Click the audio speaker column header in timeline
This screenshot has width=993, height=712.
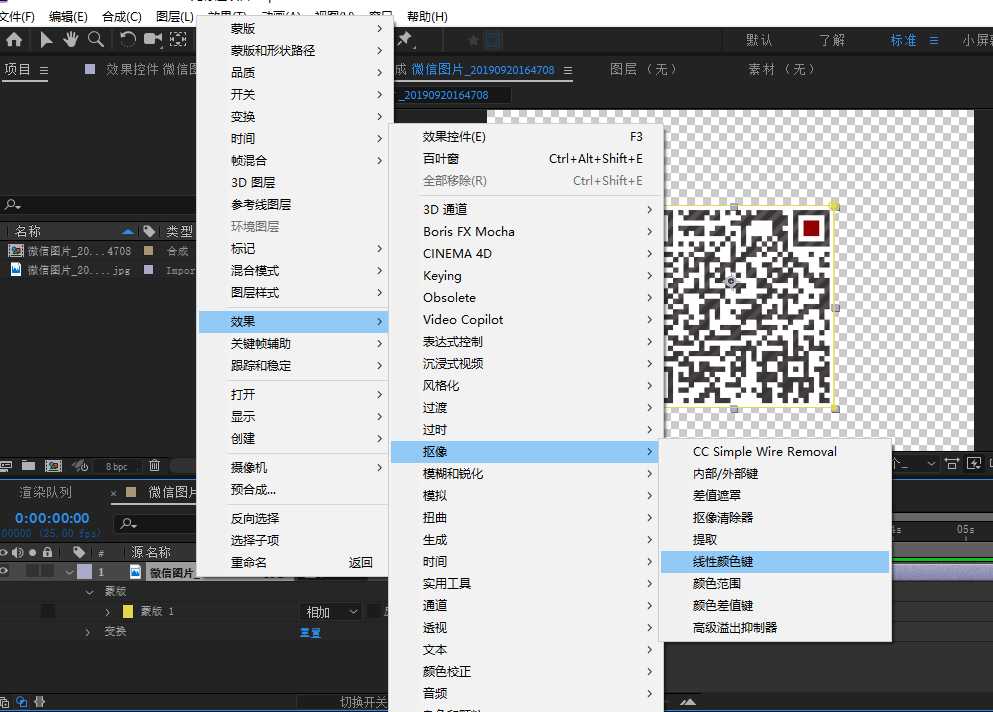18,552
